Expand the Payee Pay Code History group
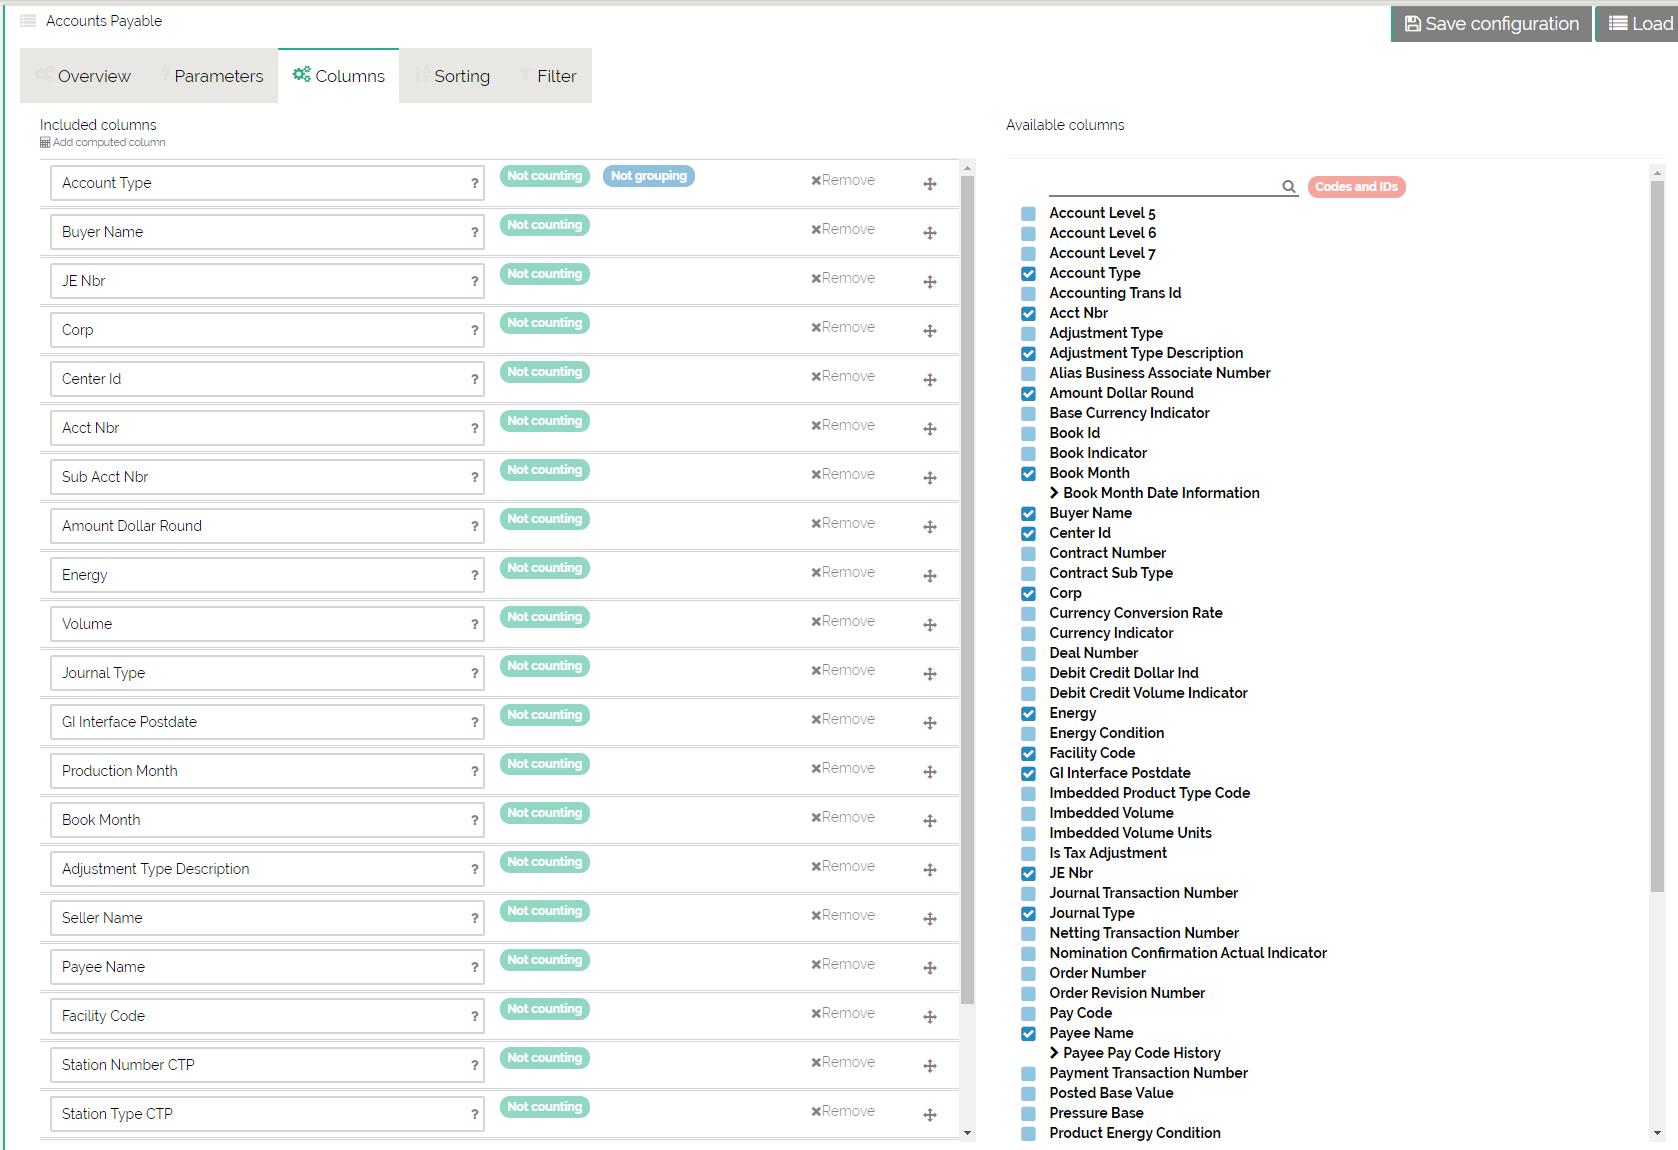 1054,1053
